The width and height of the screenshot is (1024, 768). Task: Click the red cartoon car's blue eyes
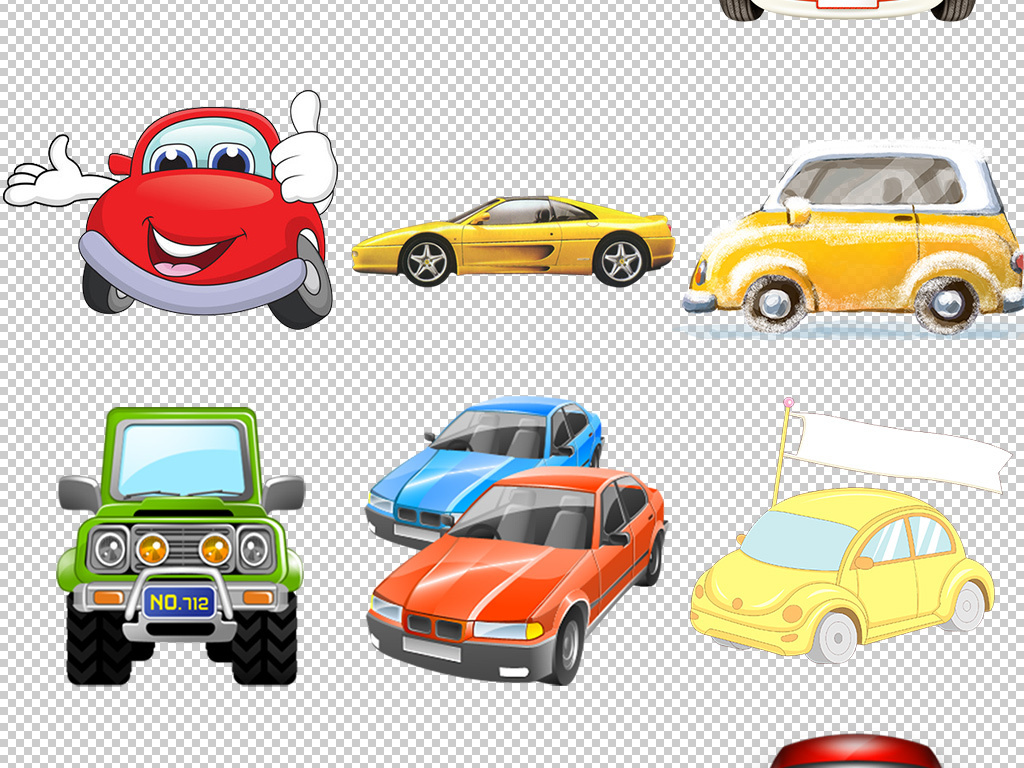(x=203, y=159)
